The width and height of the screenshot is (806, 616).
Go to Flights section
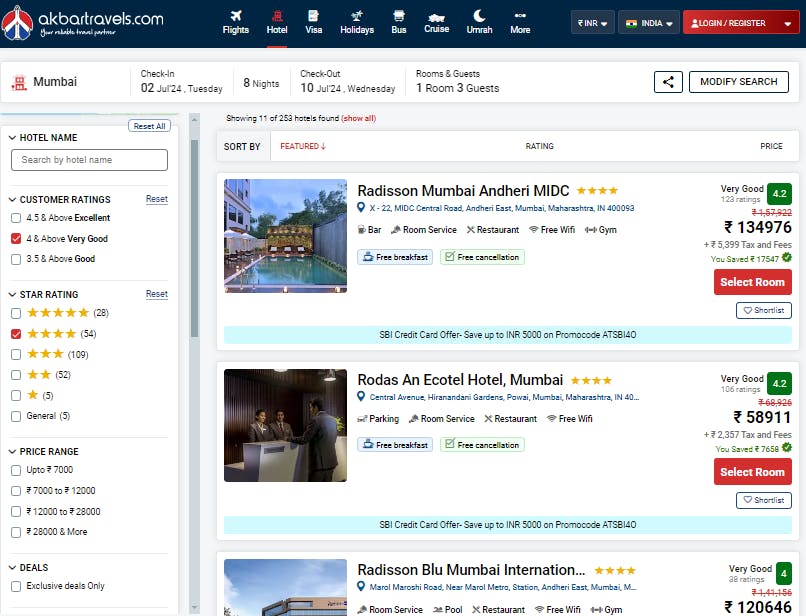(235, 23)
